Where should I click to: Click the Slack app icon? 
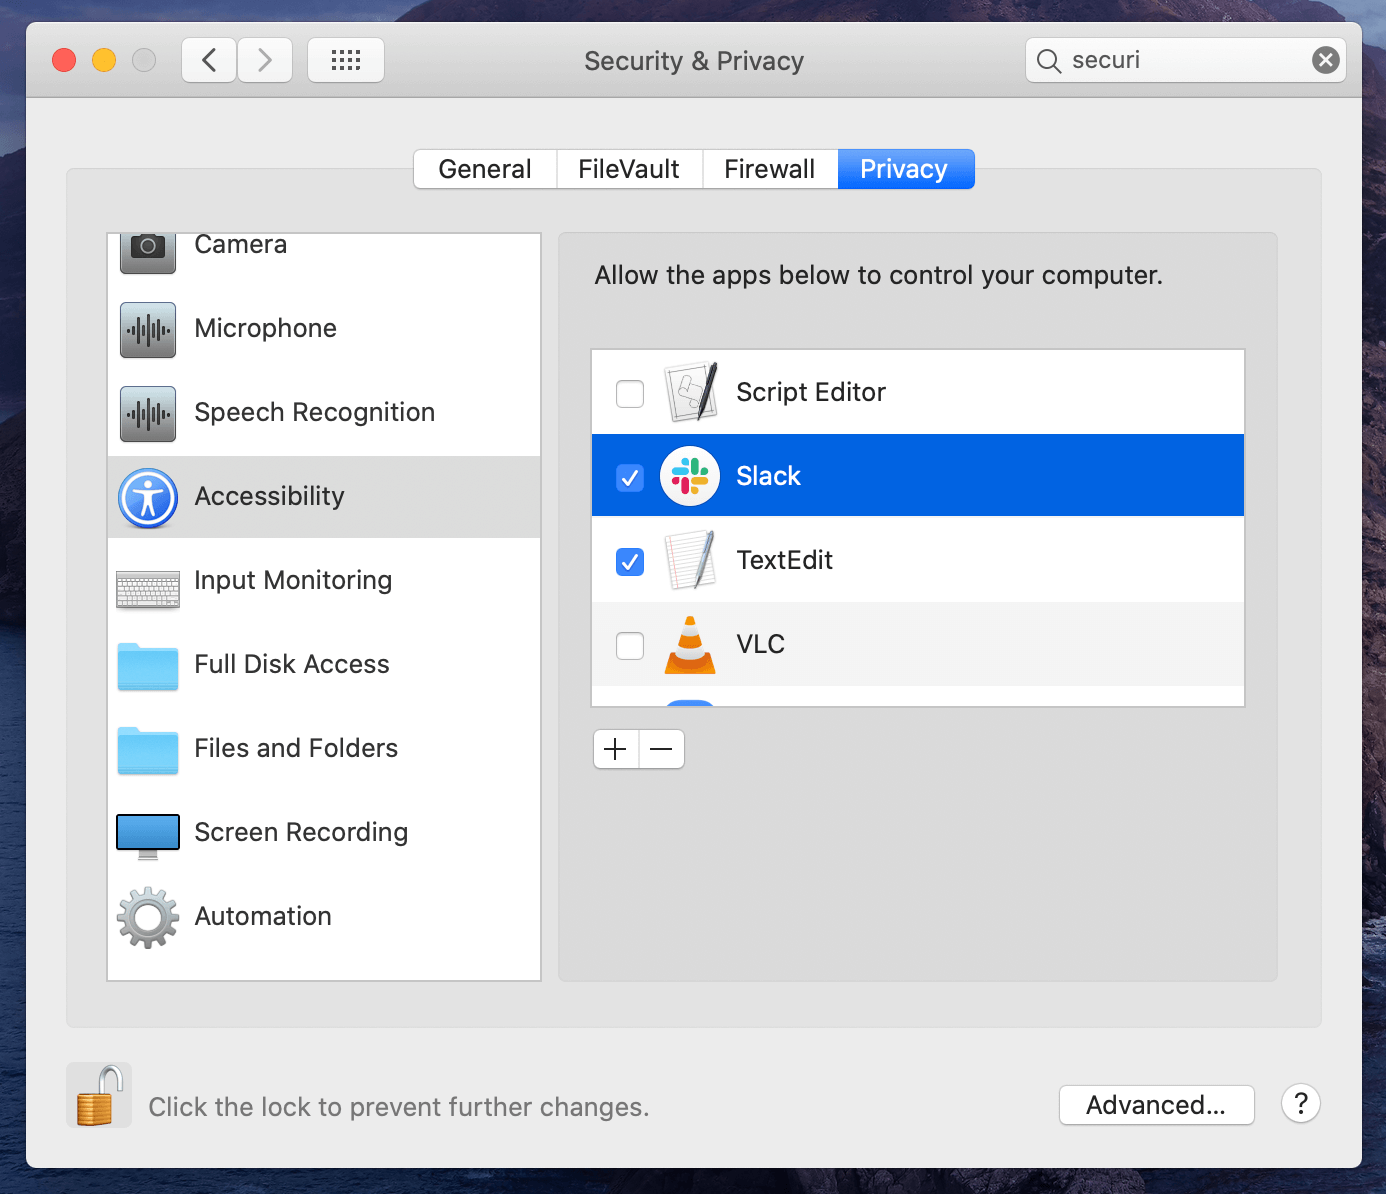tap(690, 476)
